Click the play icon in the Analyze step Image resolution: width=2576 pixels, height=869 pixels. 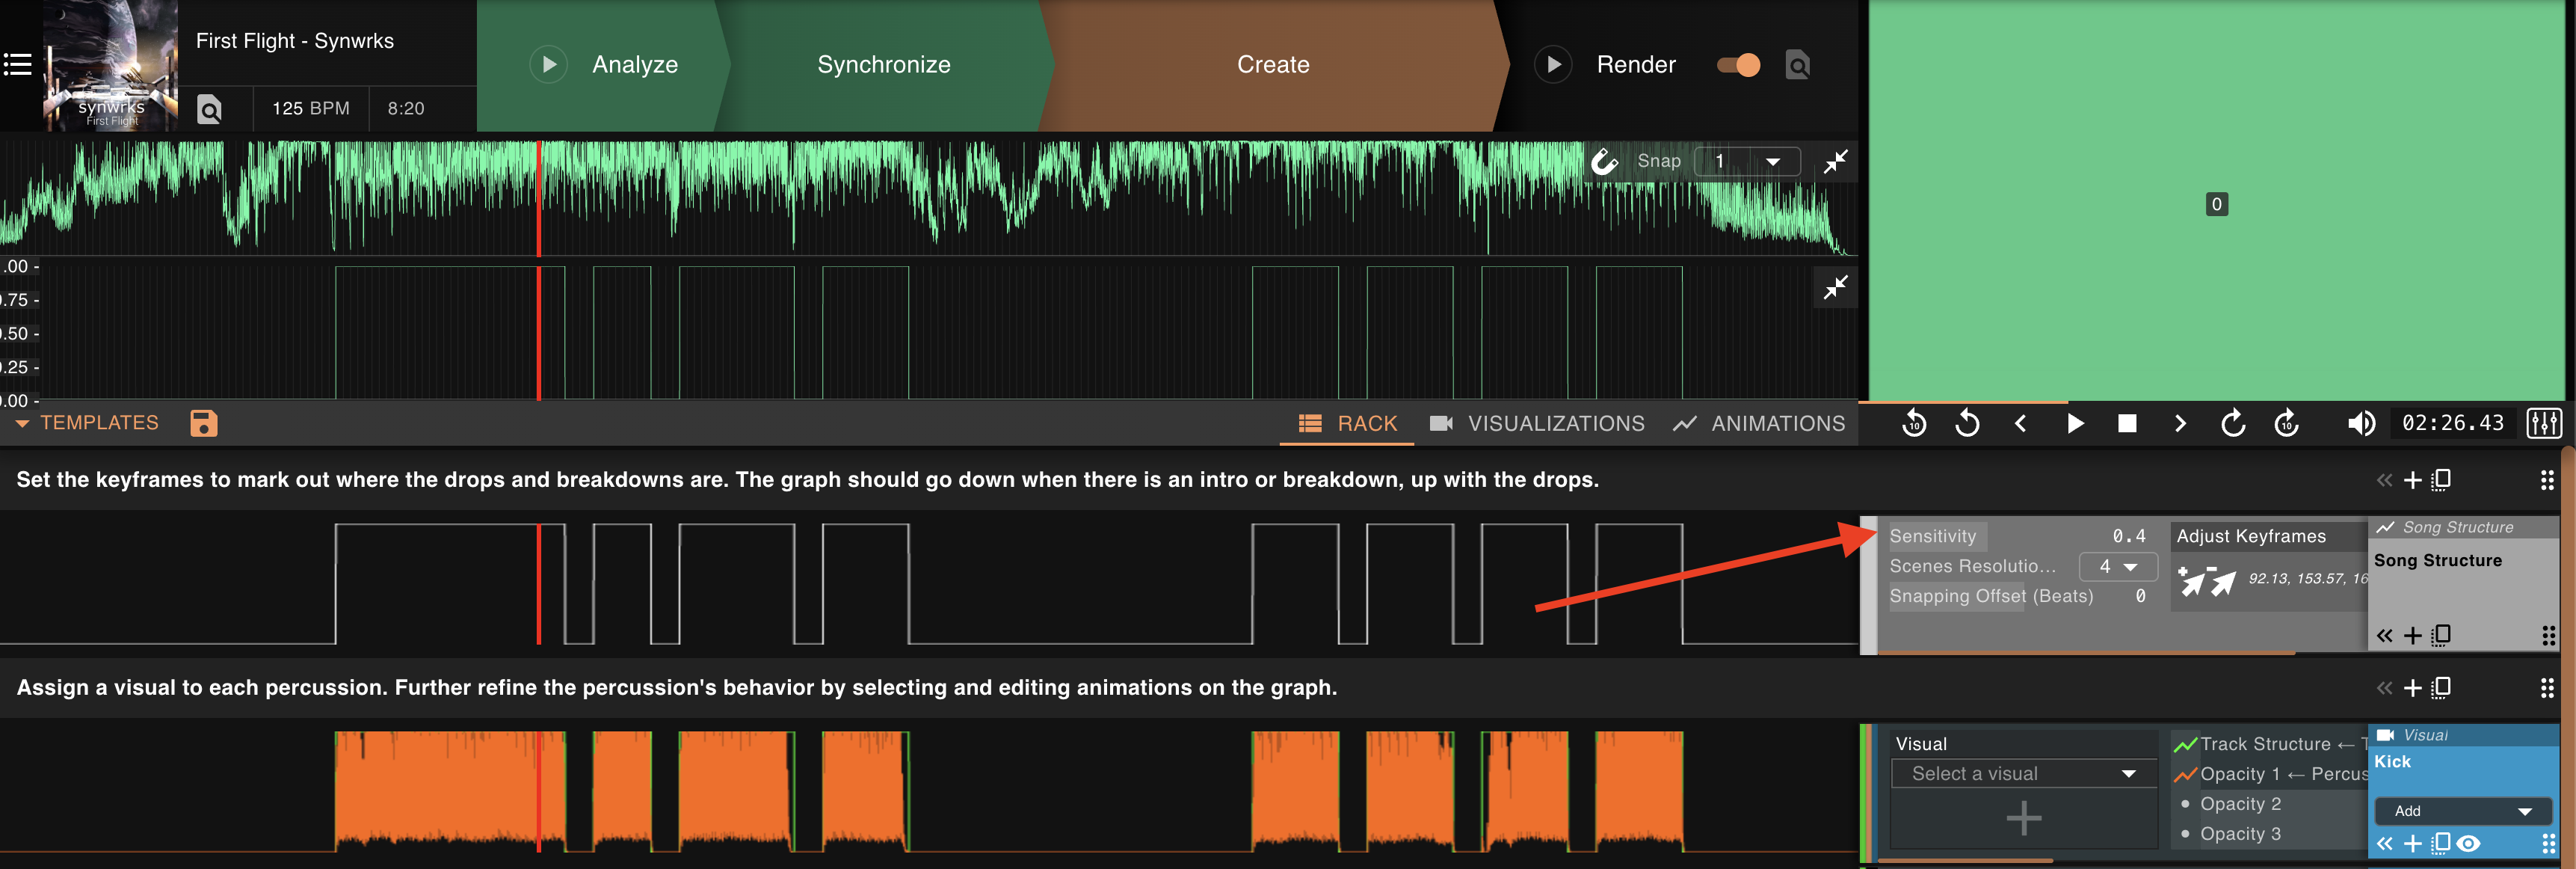[x=548, y=65]
